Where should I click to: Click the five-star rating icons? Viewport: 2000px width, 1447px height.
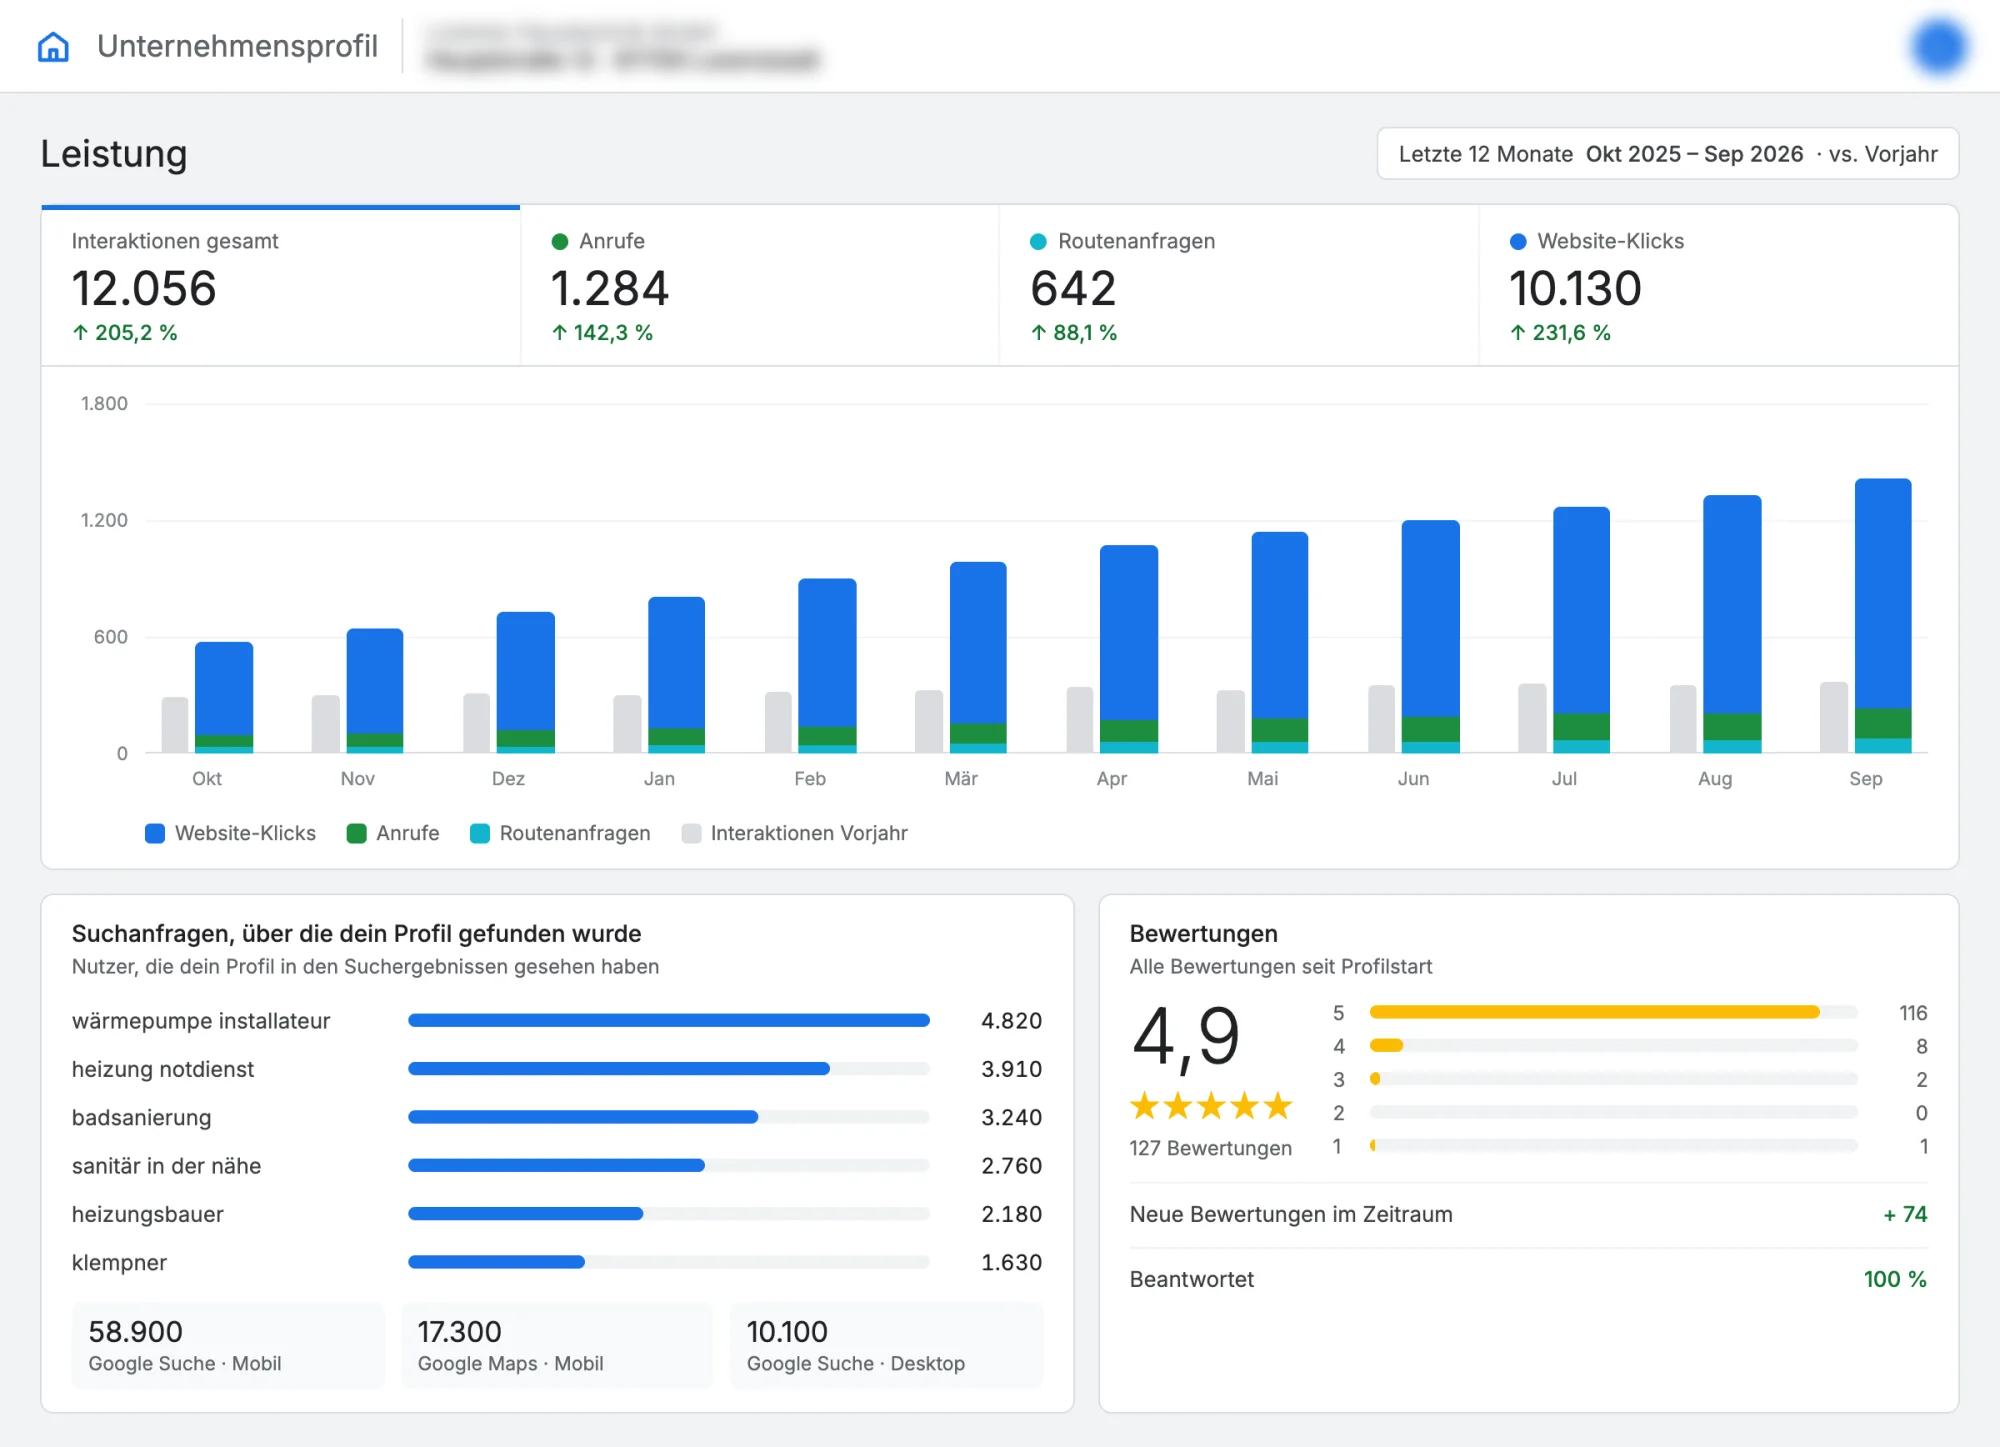point(1211,1105)
